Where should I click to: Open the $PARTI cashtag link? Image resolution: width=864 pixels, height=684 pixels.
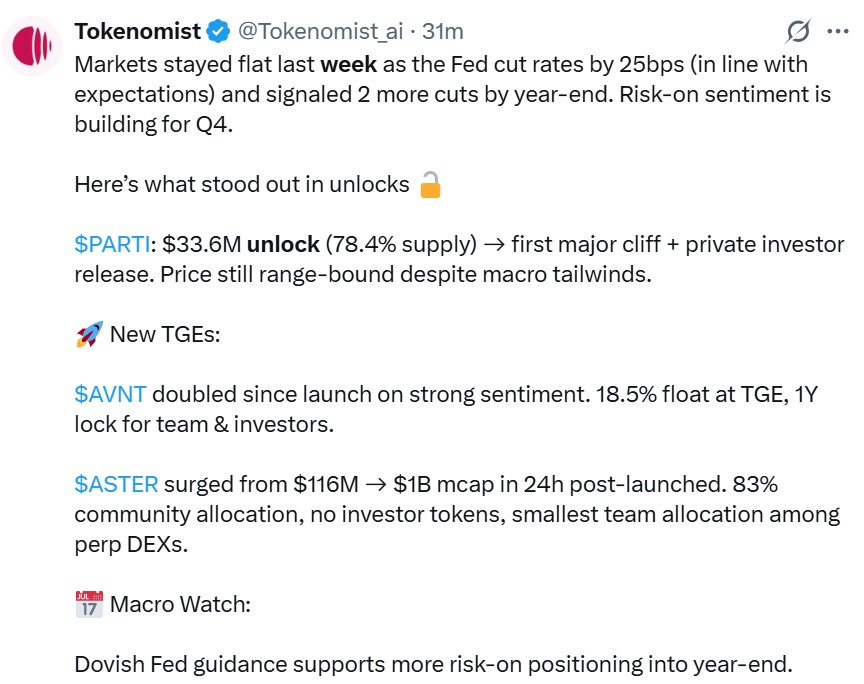coord(111,244)
